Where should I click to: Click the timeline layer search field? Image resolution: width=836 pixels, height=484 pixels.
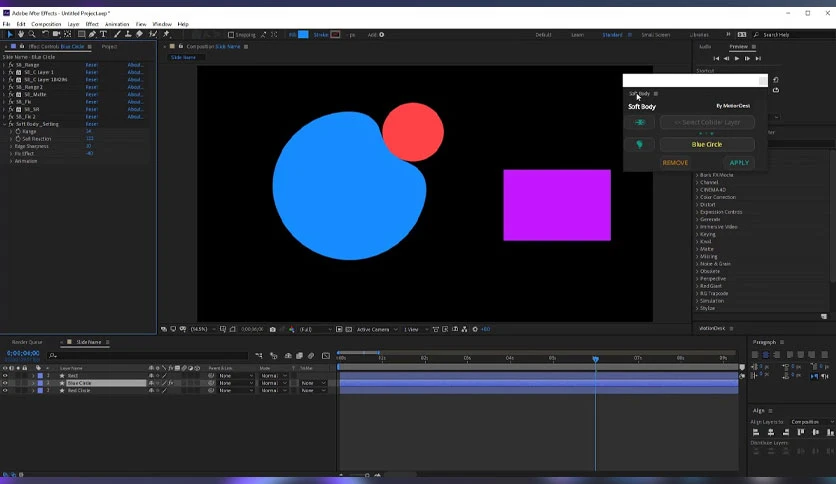point(148,356)
